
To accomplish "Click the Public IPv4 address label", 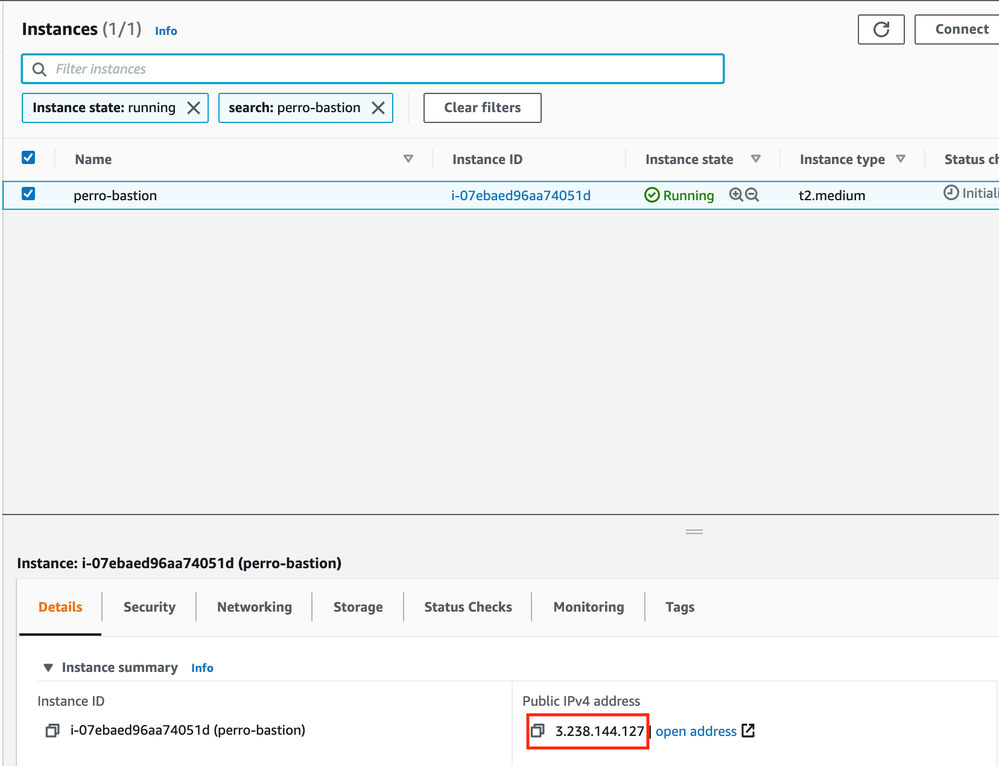I will 581,701.
